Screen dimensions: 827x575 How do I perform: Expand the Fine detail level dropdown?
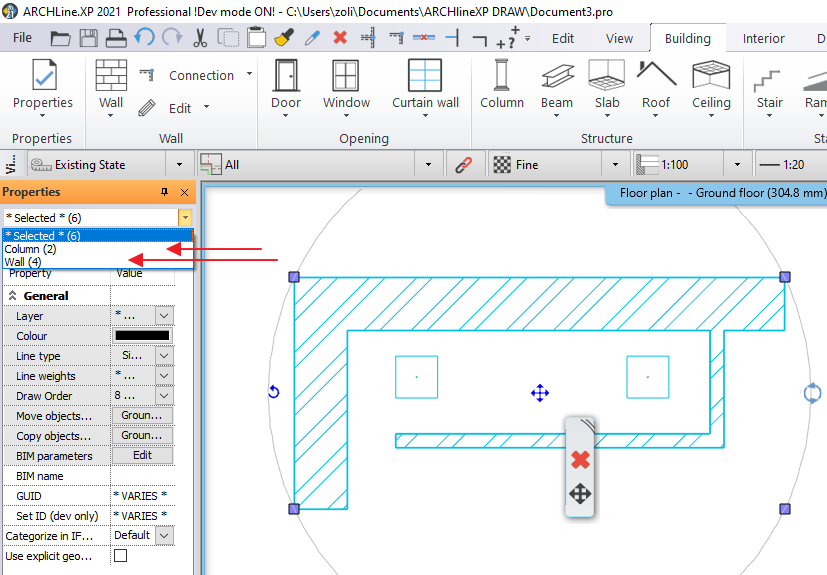615,165
